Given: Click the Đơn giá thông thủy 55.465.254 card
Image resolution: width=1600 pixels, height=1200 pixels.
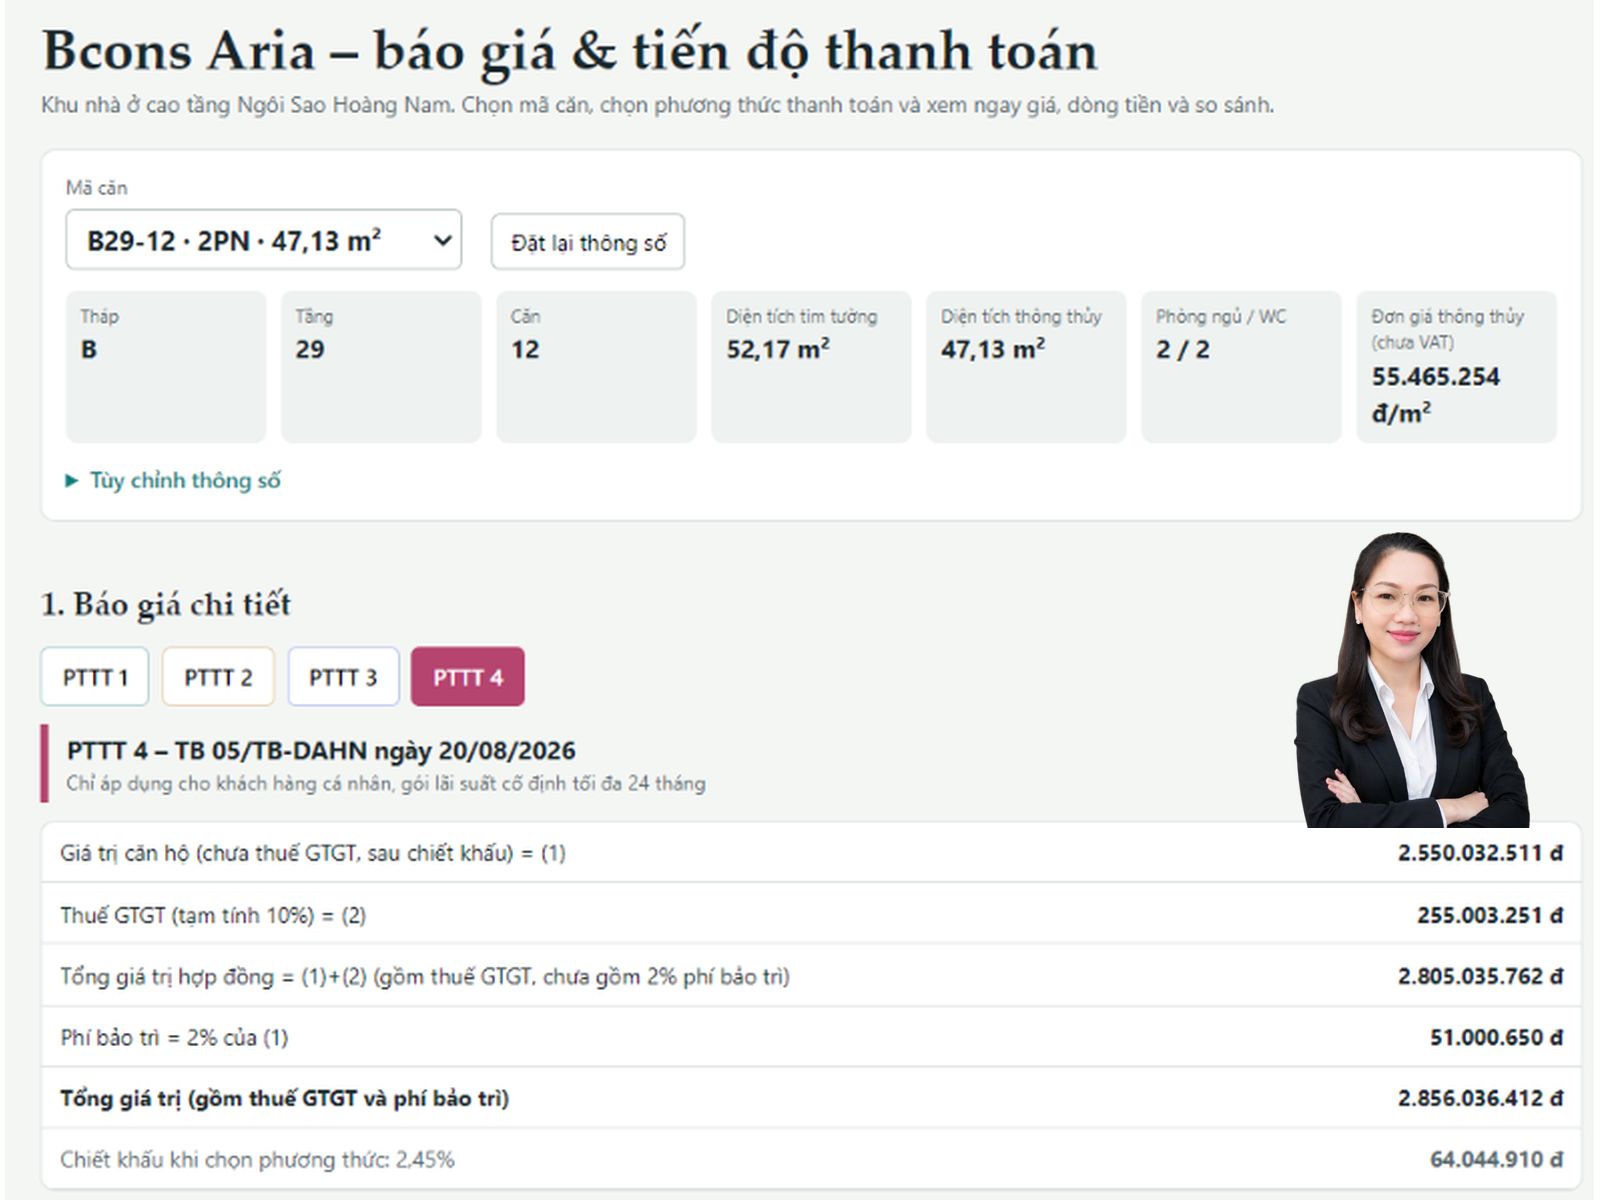Looking at the screenshot, I should tap(1456, 367).
